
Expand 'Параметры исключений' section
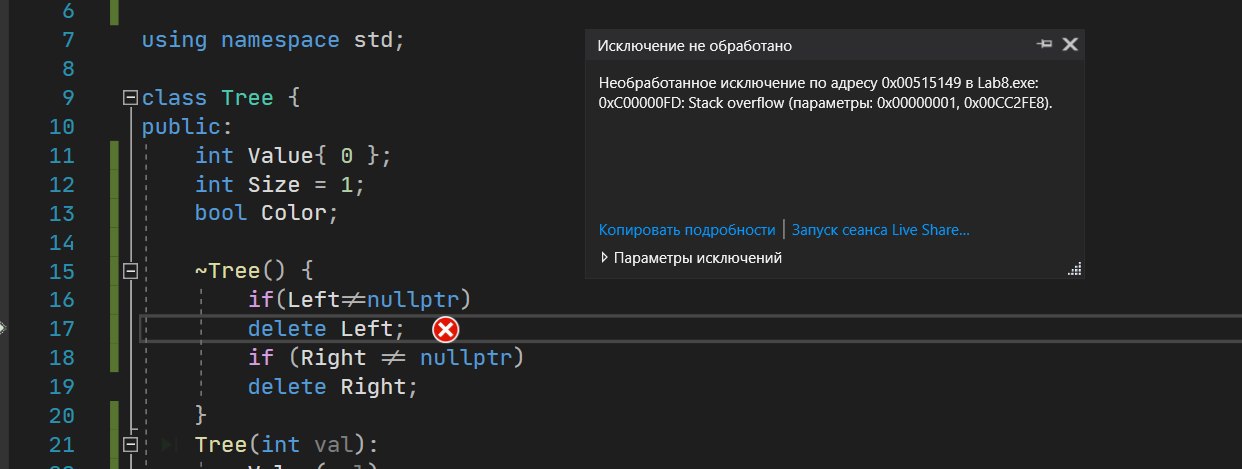(x=690, y=258)
